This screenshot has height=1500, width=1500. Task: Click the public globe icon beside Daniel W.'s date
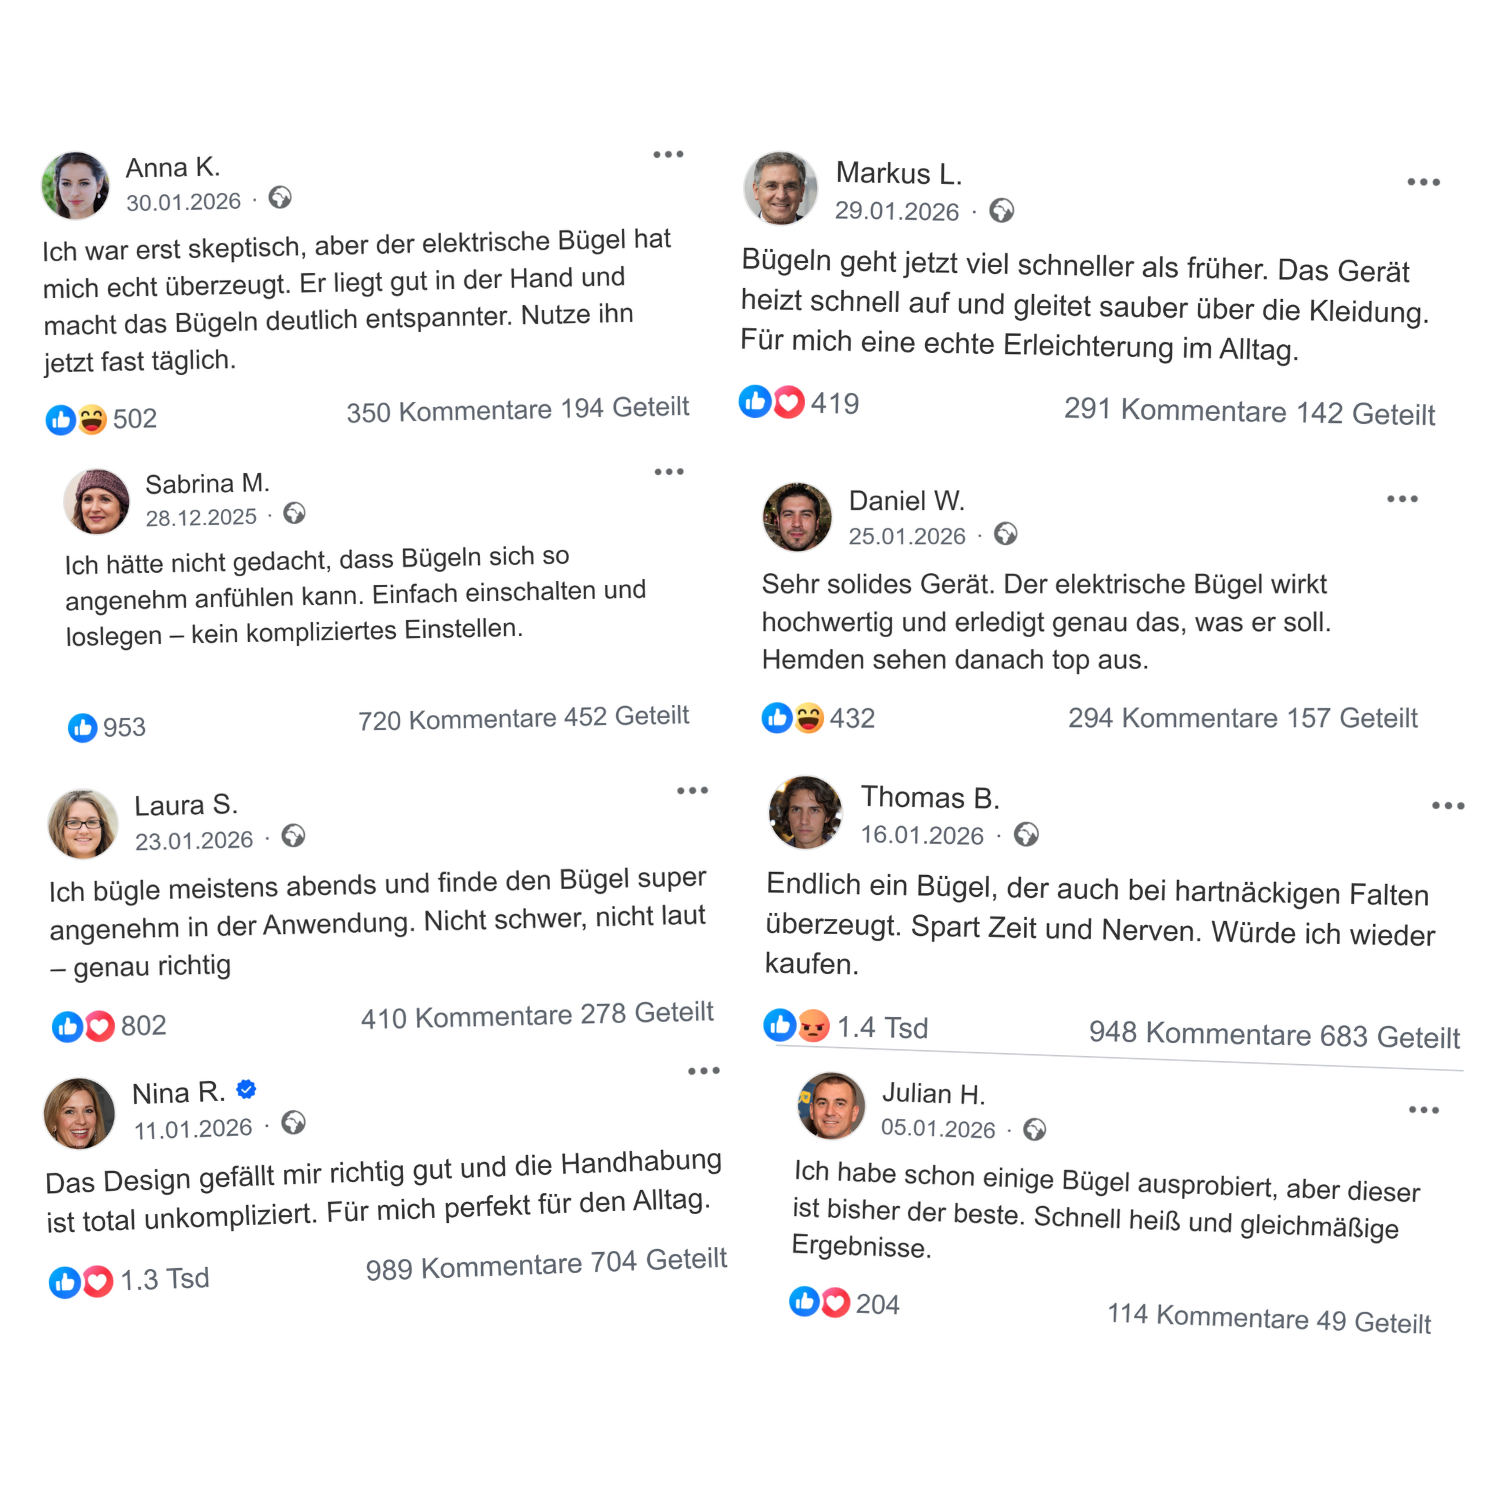coord(1006,534)
